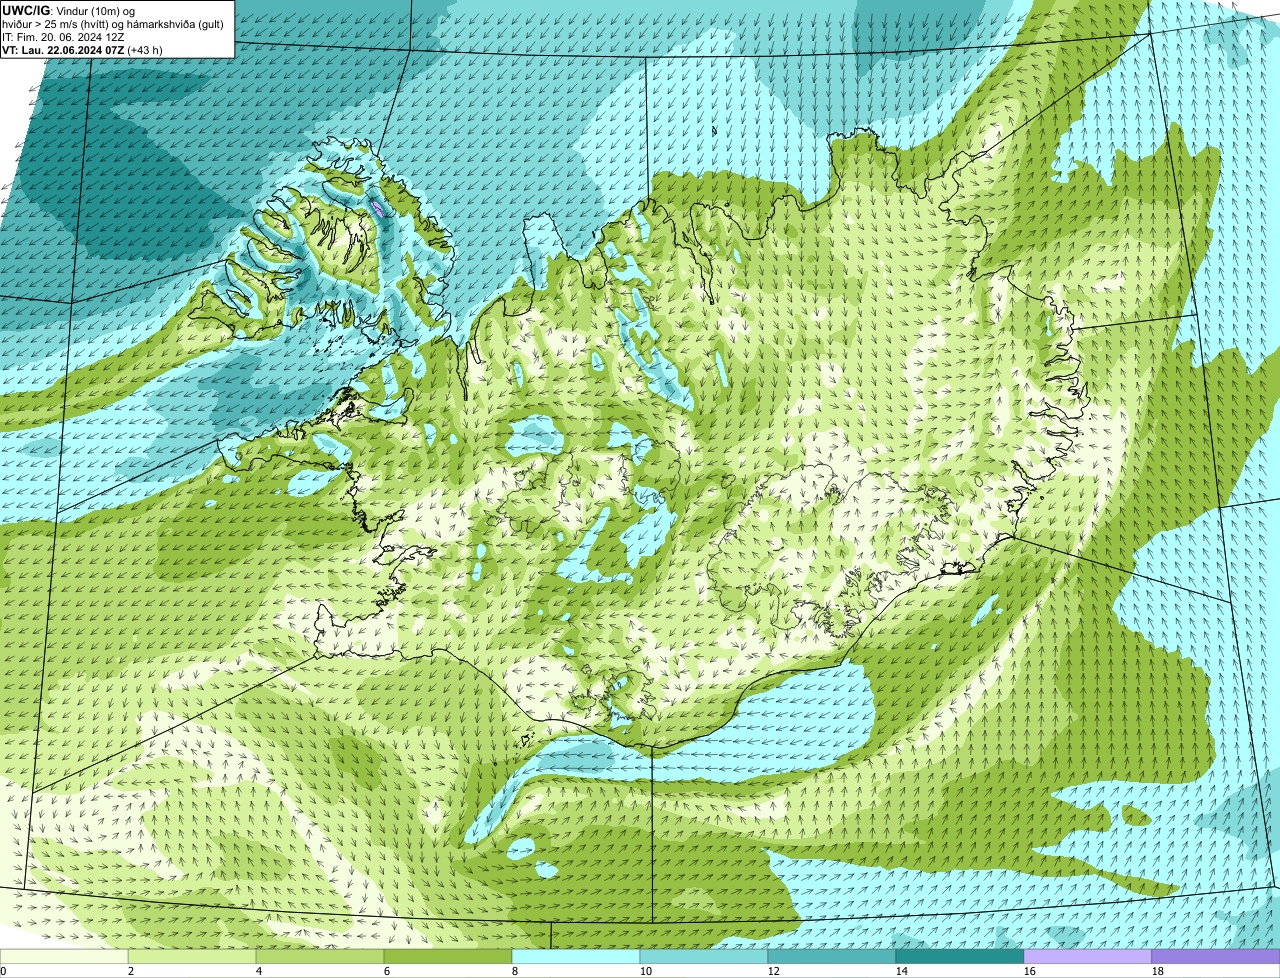The width and height of the screenshot is (1280, 978).
Task: Click the light cyan 8–10 m/s legend swatch
Action: tap(576, 956)
